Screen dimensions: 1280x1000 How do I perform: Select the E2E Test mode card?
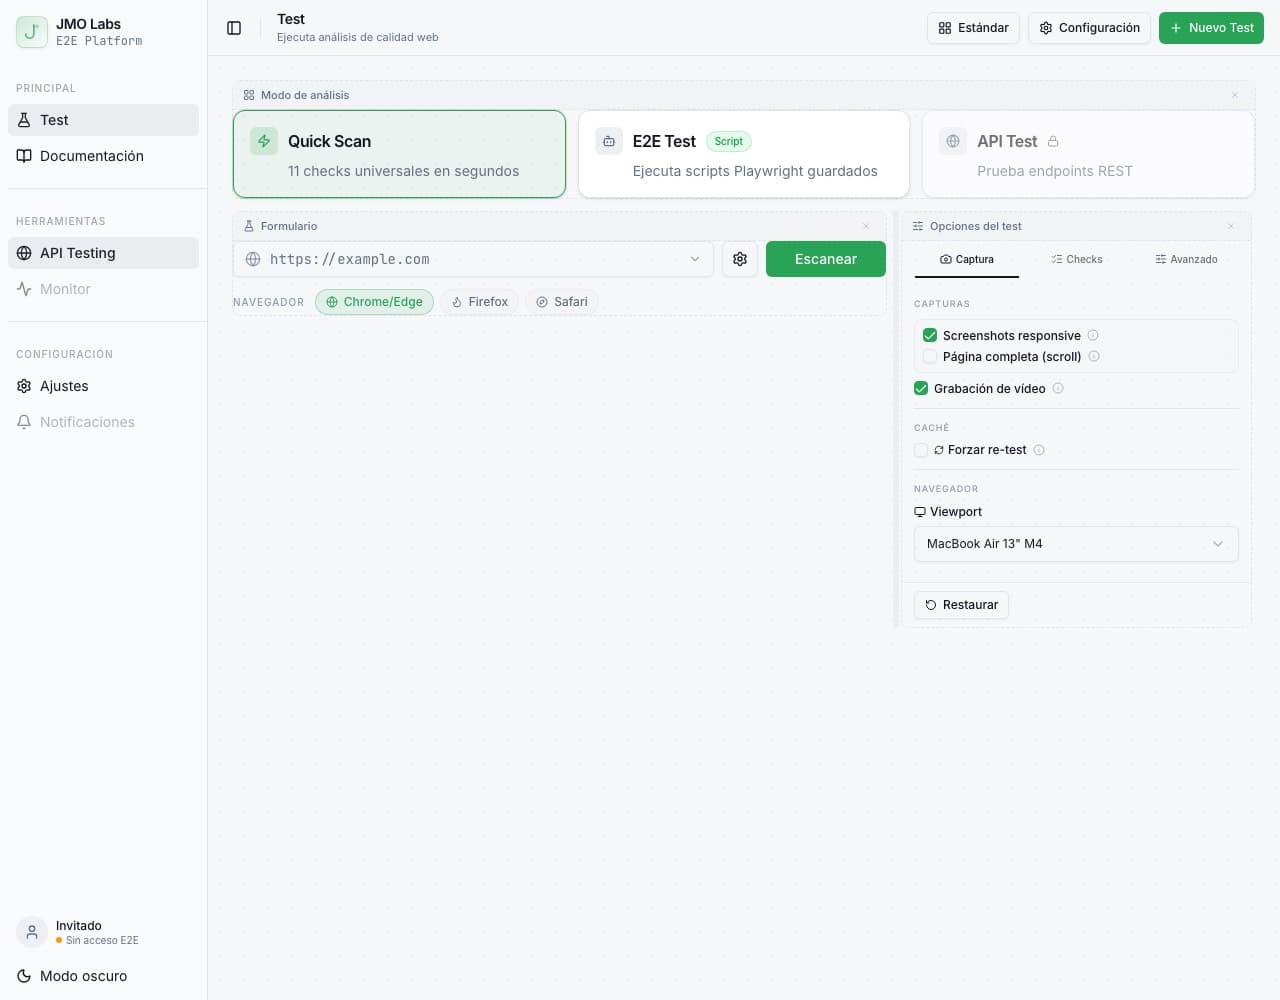coord(744,154)
